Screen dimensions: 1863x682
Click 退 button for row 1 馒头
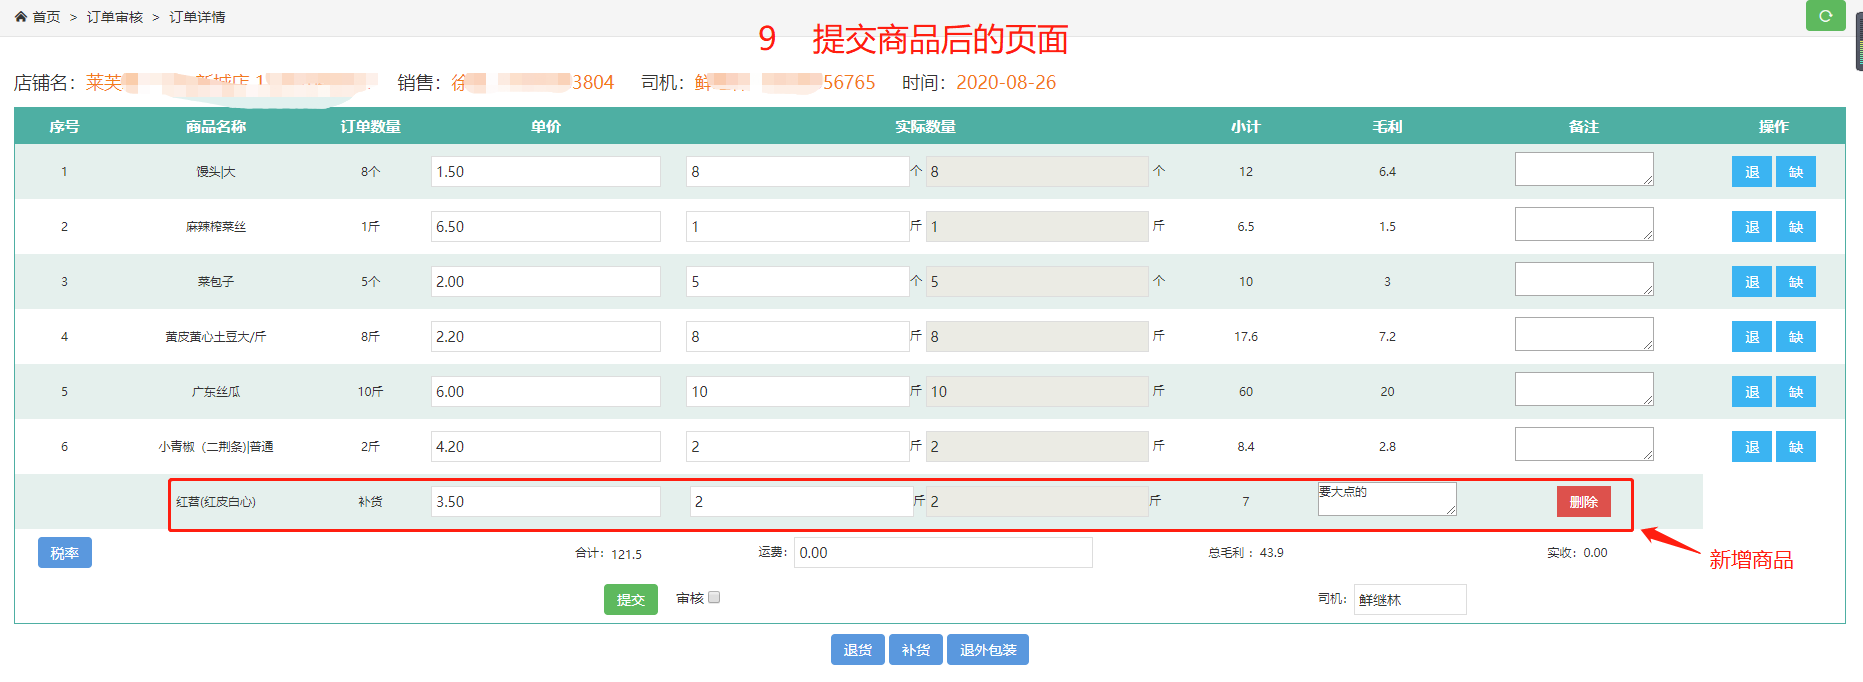point(1751,172)
